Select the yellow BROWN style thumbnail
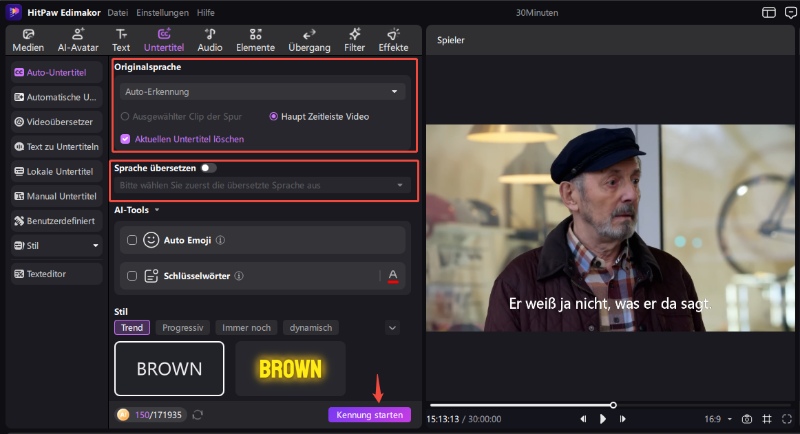The width and height of the screenshot is (800, 434). point(290,368)
